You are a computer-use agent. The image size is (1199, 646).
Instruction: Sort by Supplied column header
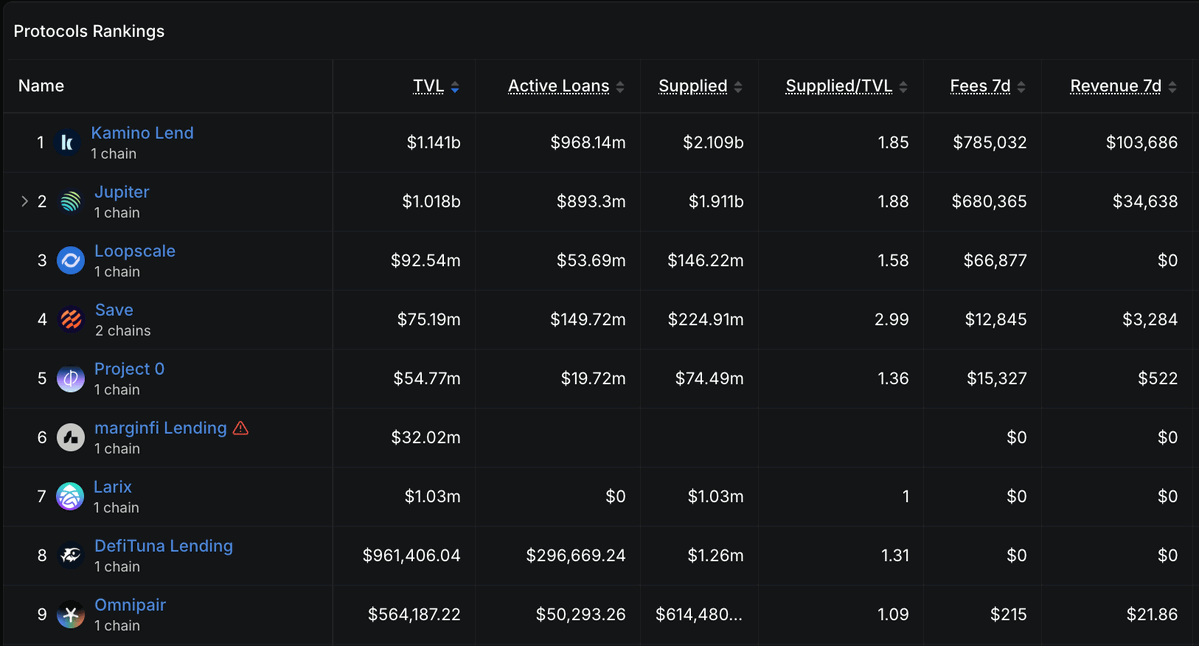click(700, 86)
